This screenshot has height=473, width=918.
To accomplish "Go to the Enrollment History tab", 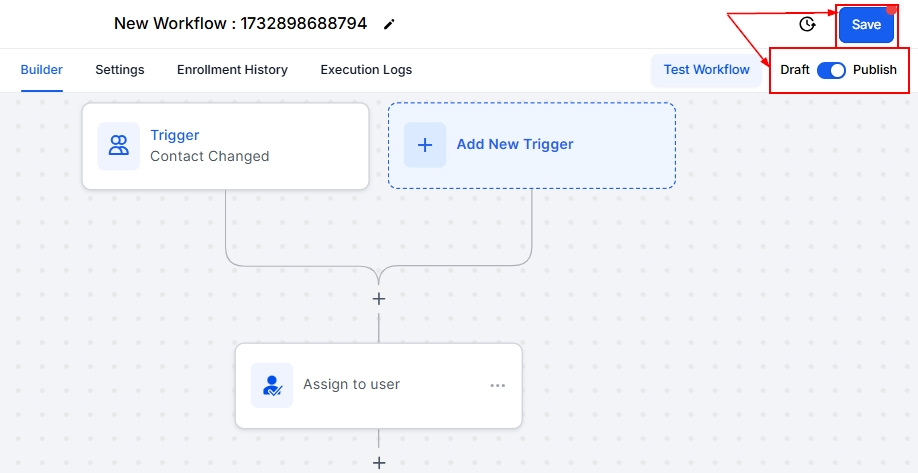I will click(232, 70).
